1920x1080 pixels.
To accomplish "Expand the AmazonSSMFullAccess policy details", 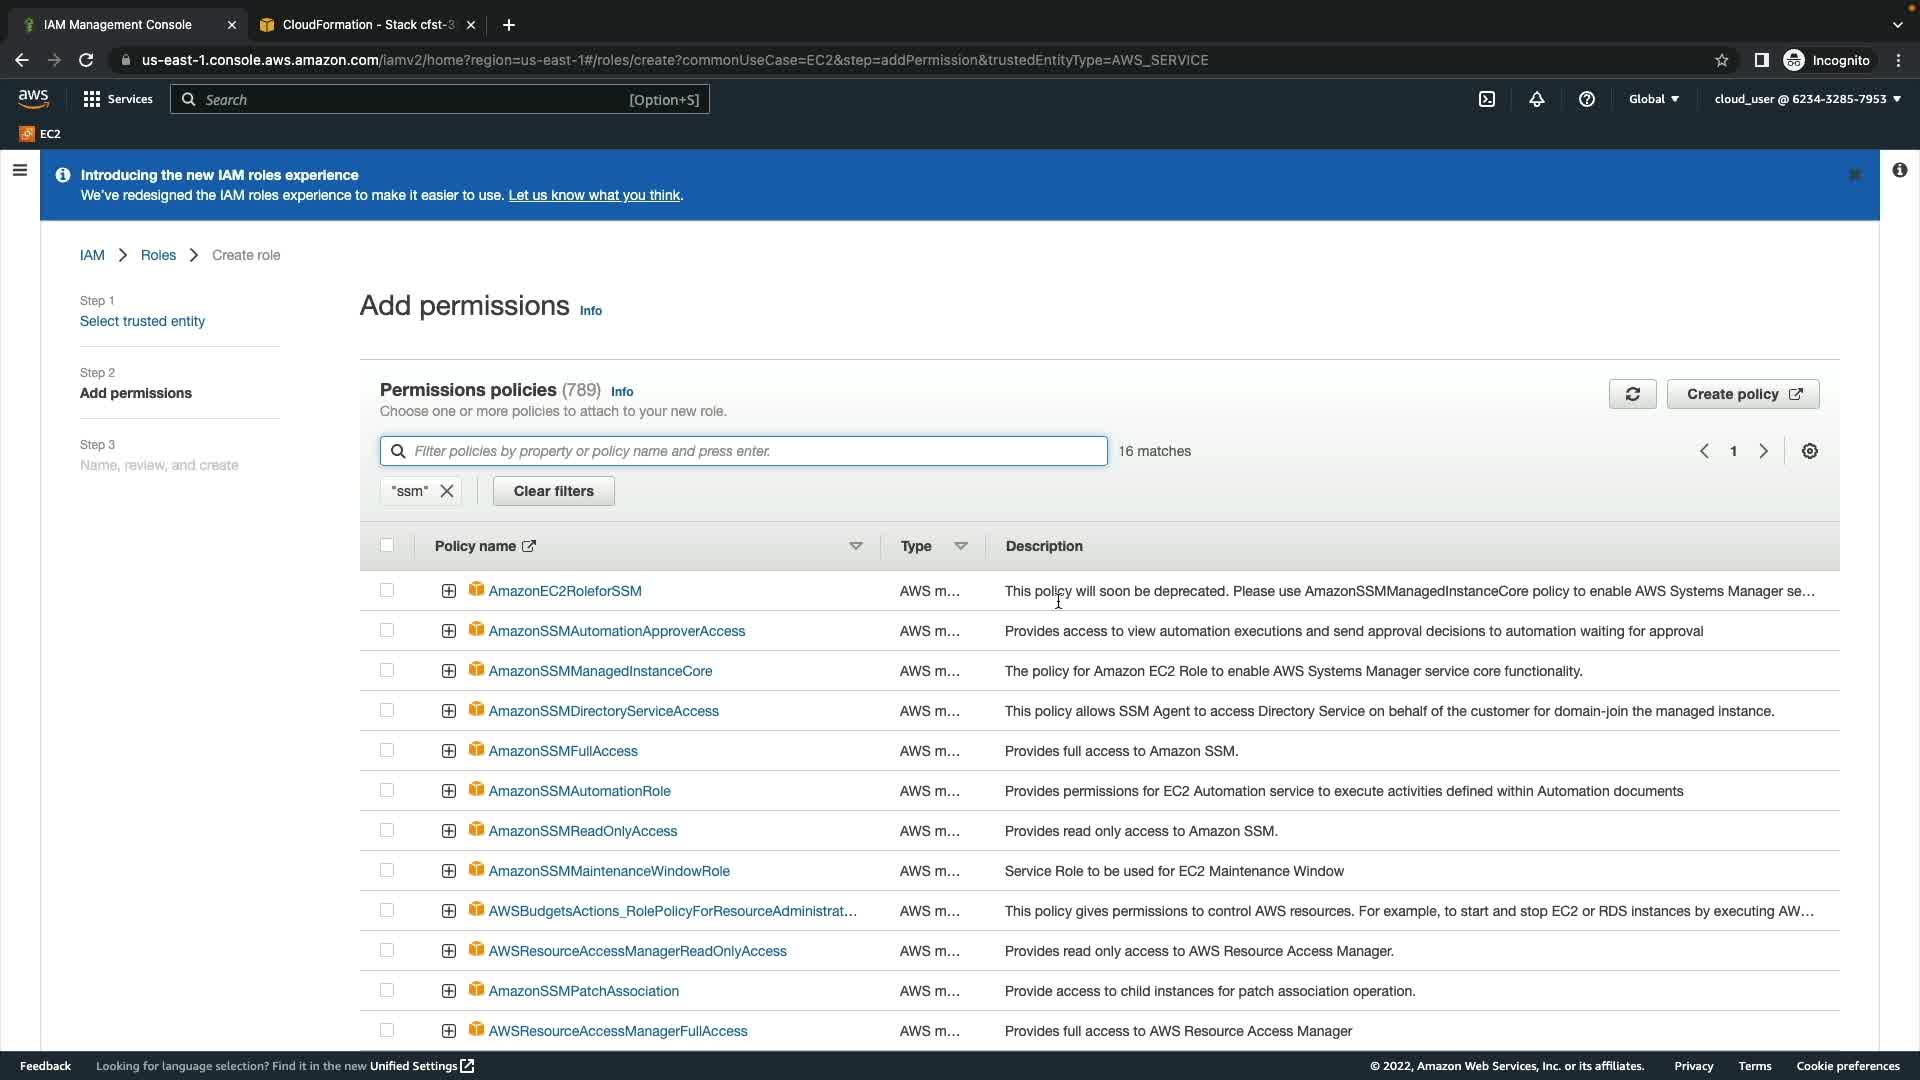I will (449, 751).
